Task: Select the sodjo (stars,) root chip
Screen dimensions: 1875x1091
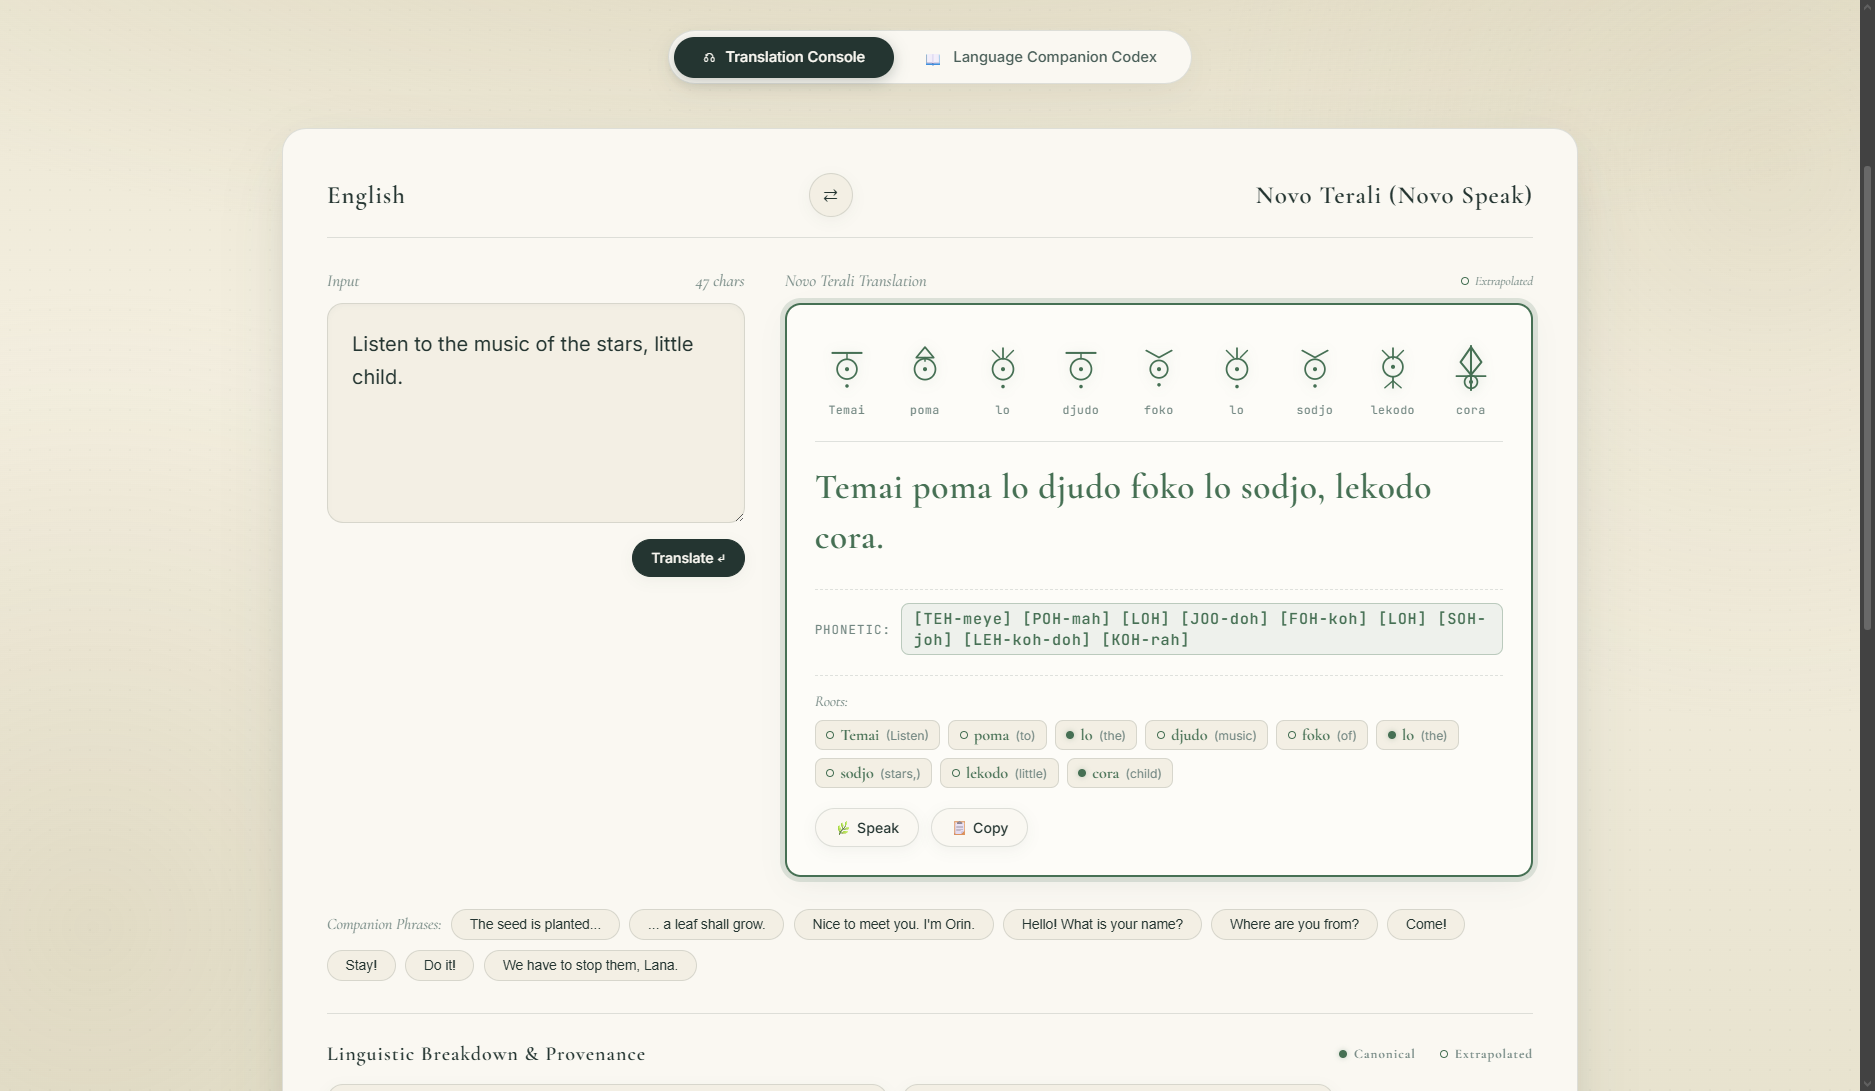Action: click(873, 773)
